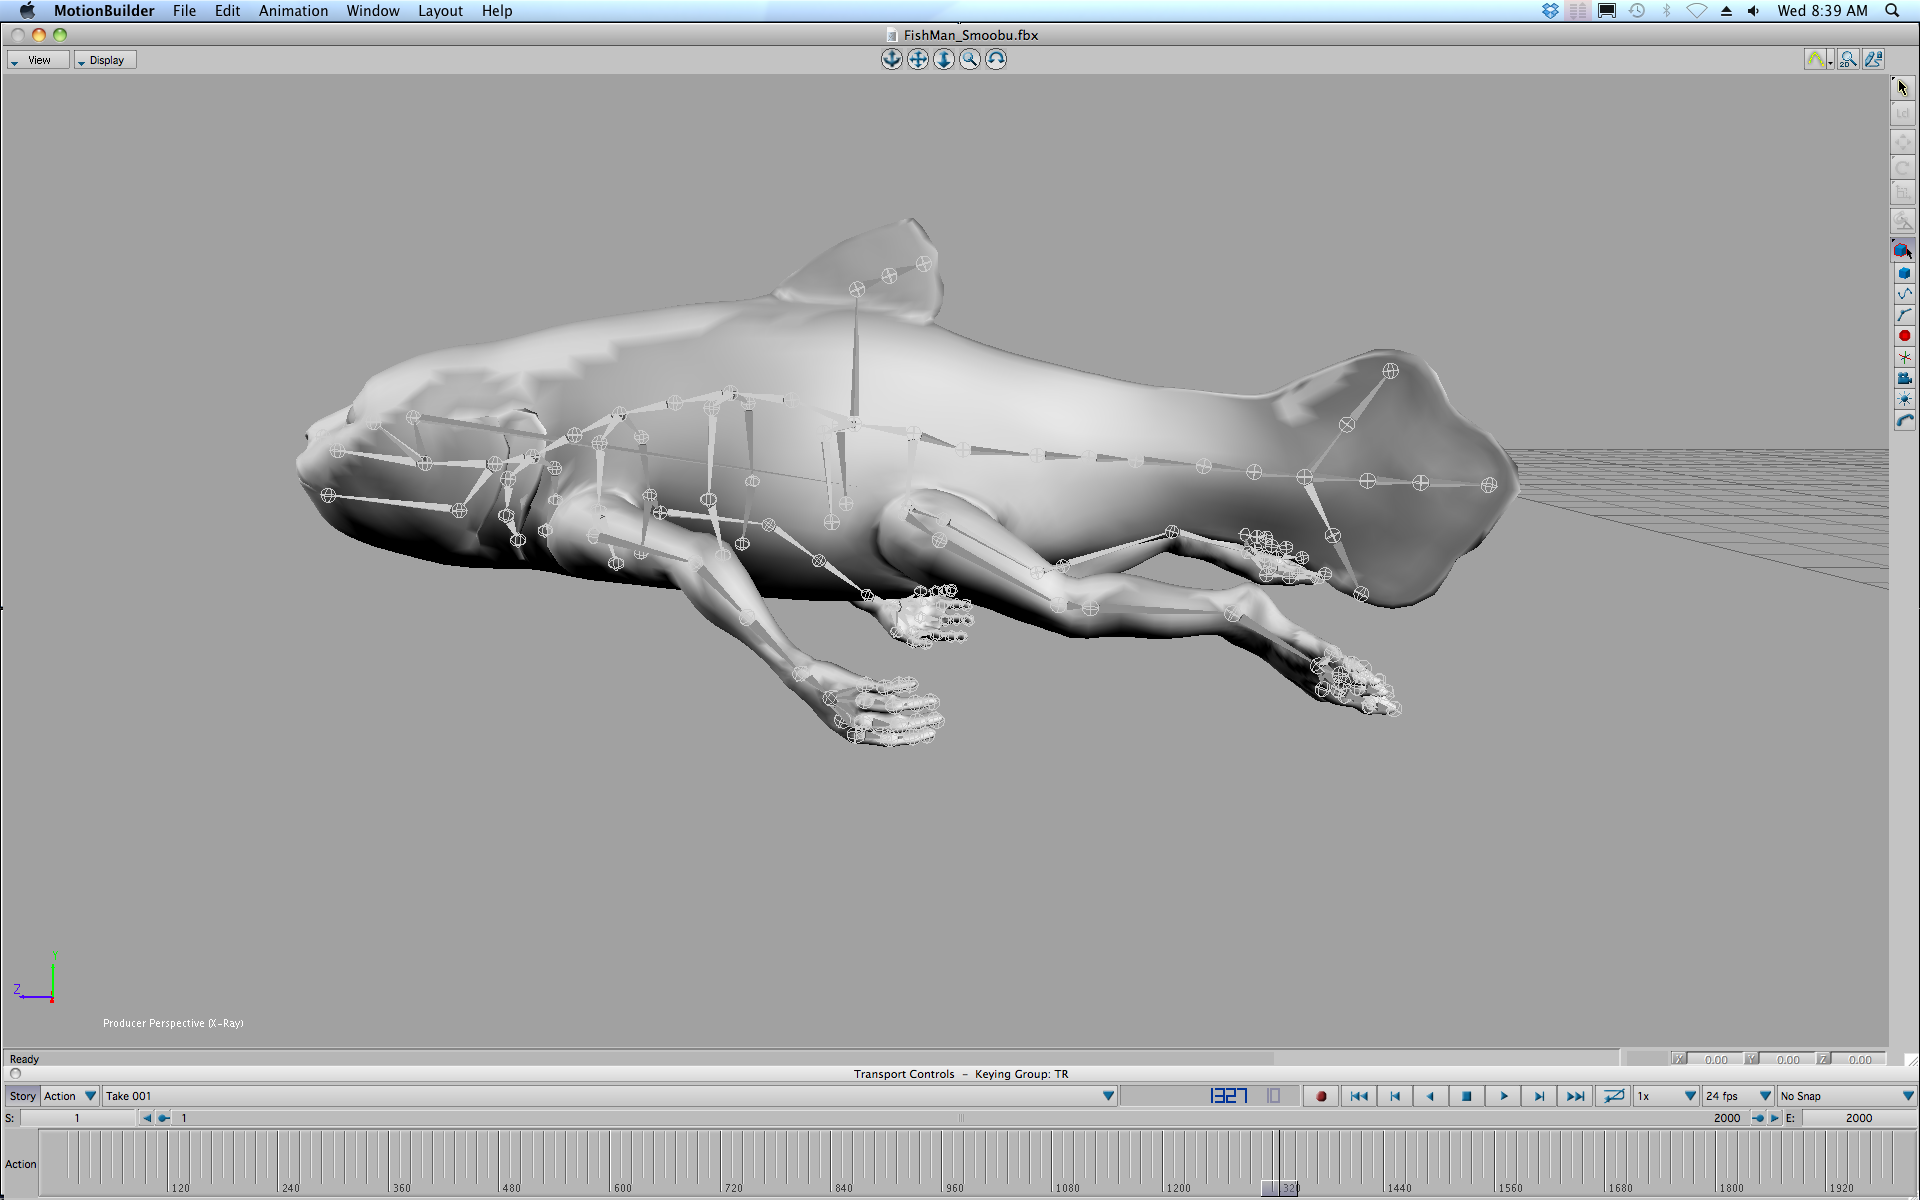Viewport: 1920px width, 1200px height.
Task: Click the light sun filter icon
Action: 1904,399
